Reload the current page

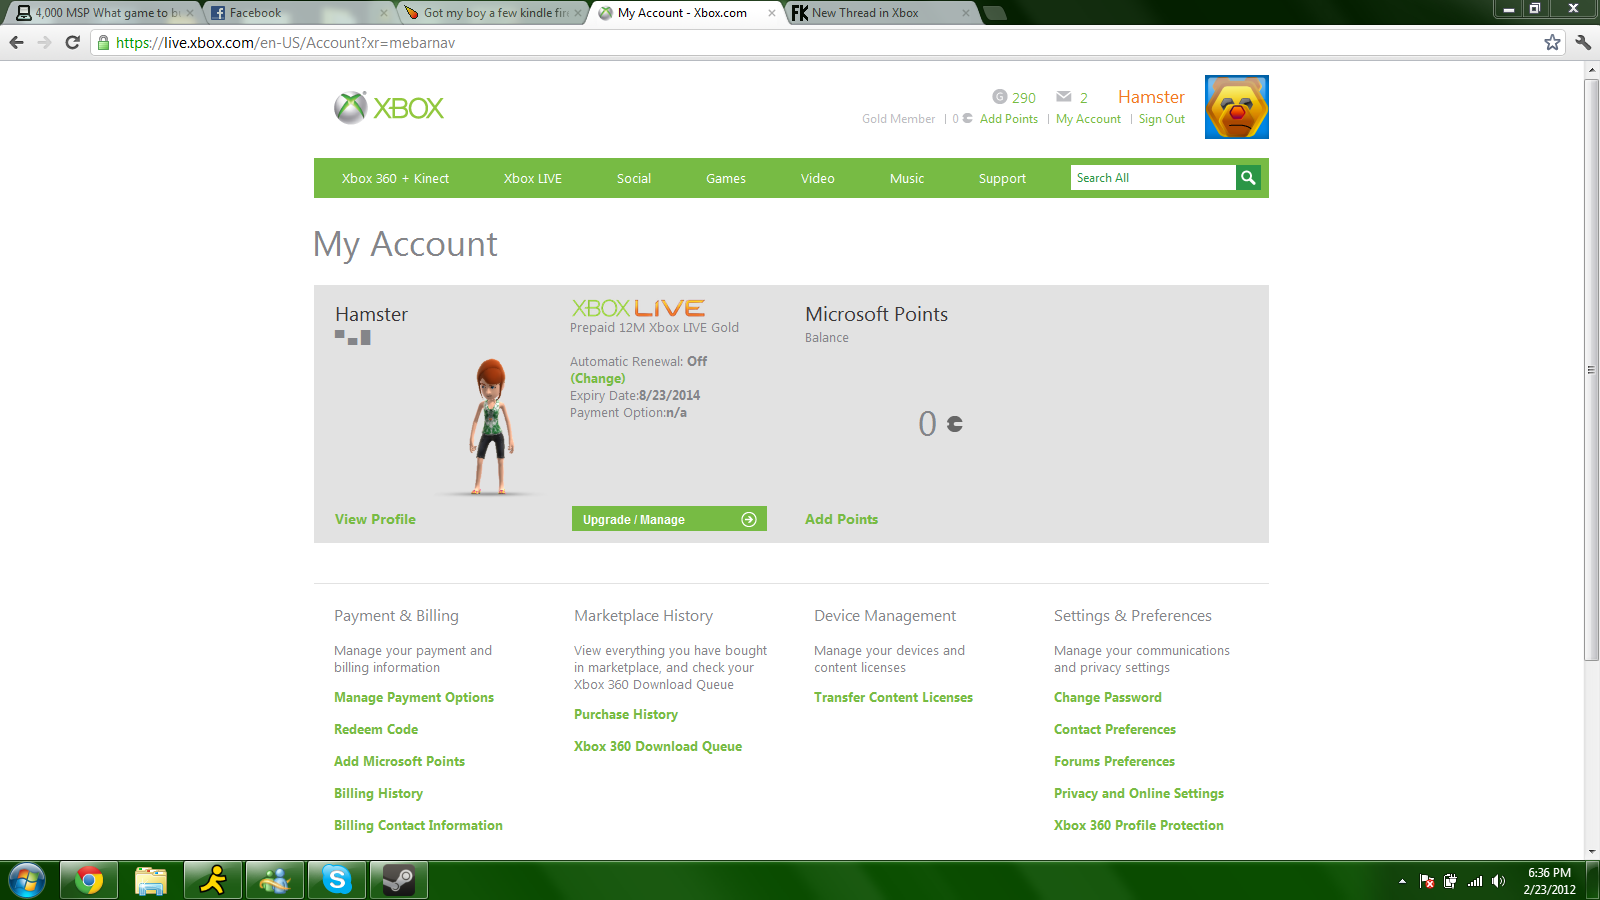[x=72, y=42]
